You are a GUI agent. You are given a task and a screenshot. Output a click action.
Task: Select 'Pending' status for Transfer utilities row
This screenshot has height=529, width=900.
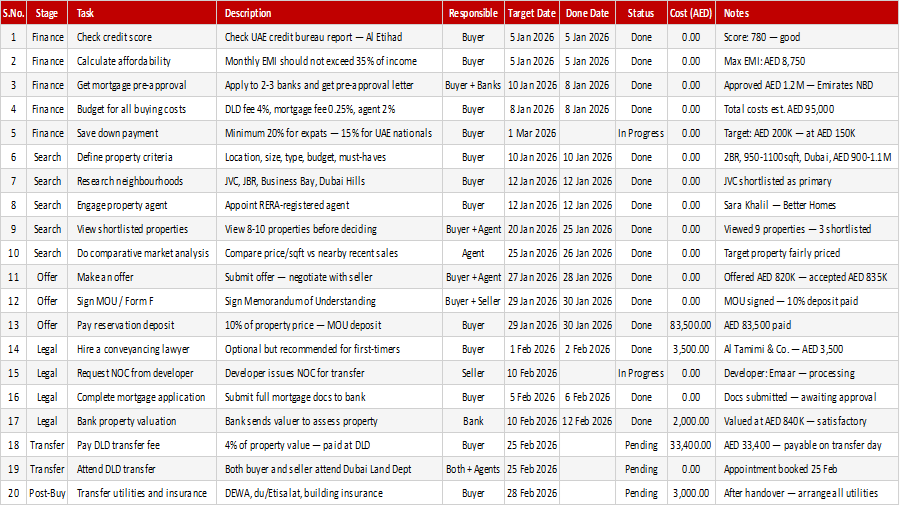[641, 493]
